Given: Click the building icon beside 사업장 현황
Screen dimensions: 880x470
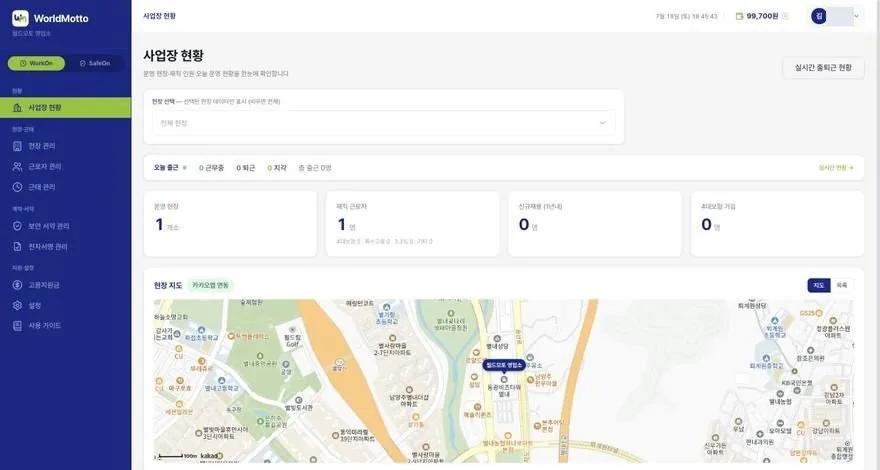Looking at the screenshot, I should [x=17, y=107].
